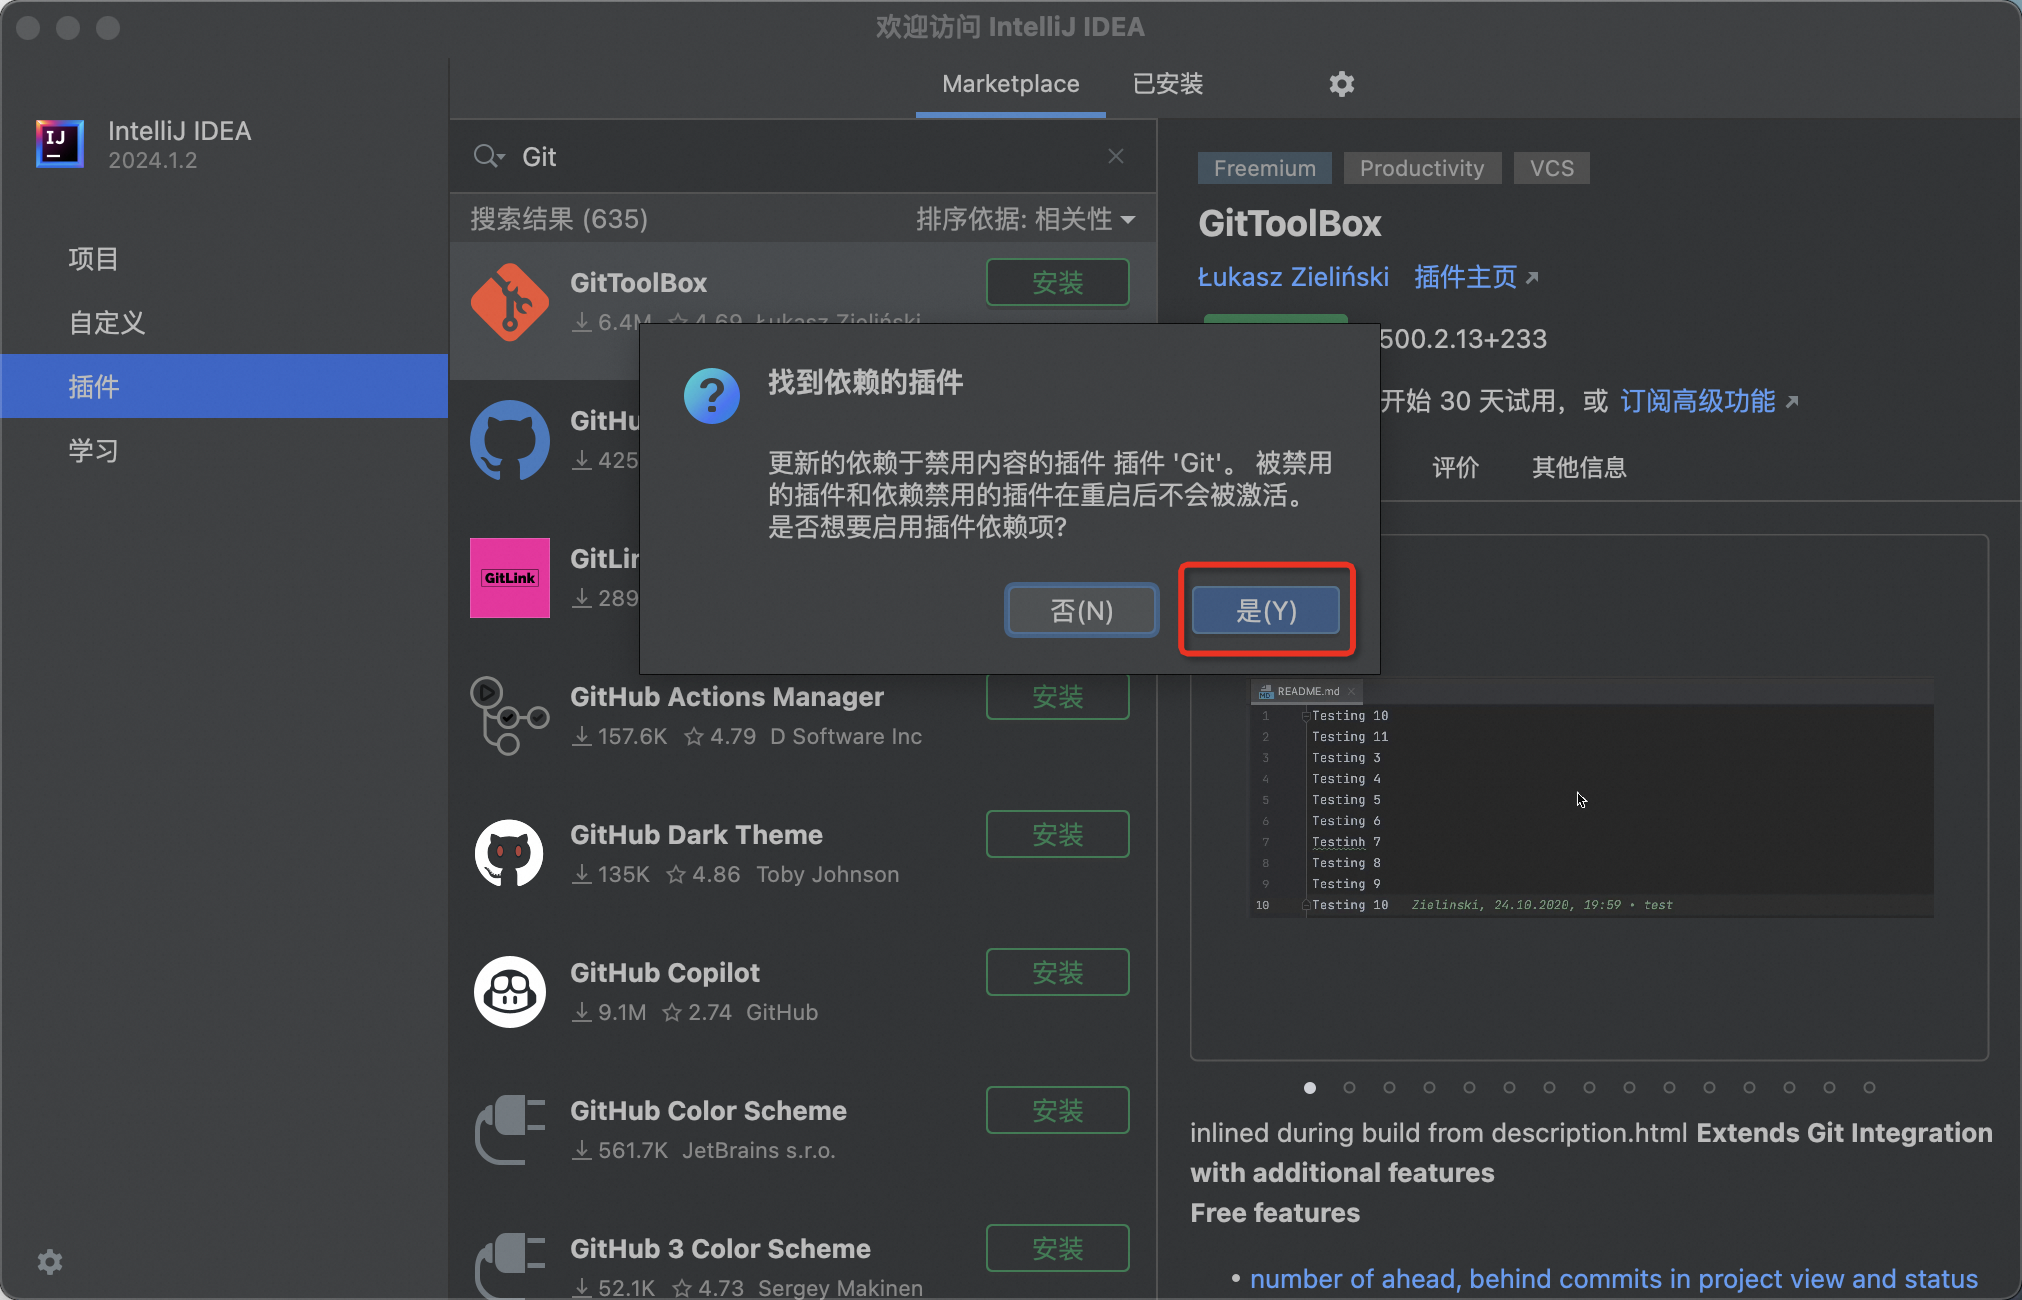Viewport: 2022px width, 1300px height.
Task: Click the Git search input field
Action: [800, 156]
